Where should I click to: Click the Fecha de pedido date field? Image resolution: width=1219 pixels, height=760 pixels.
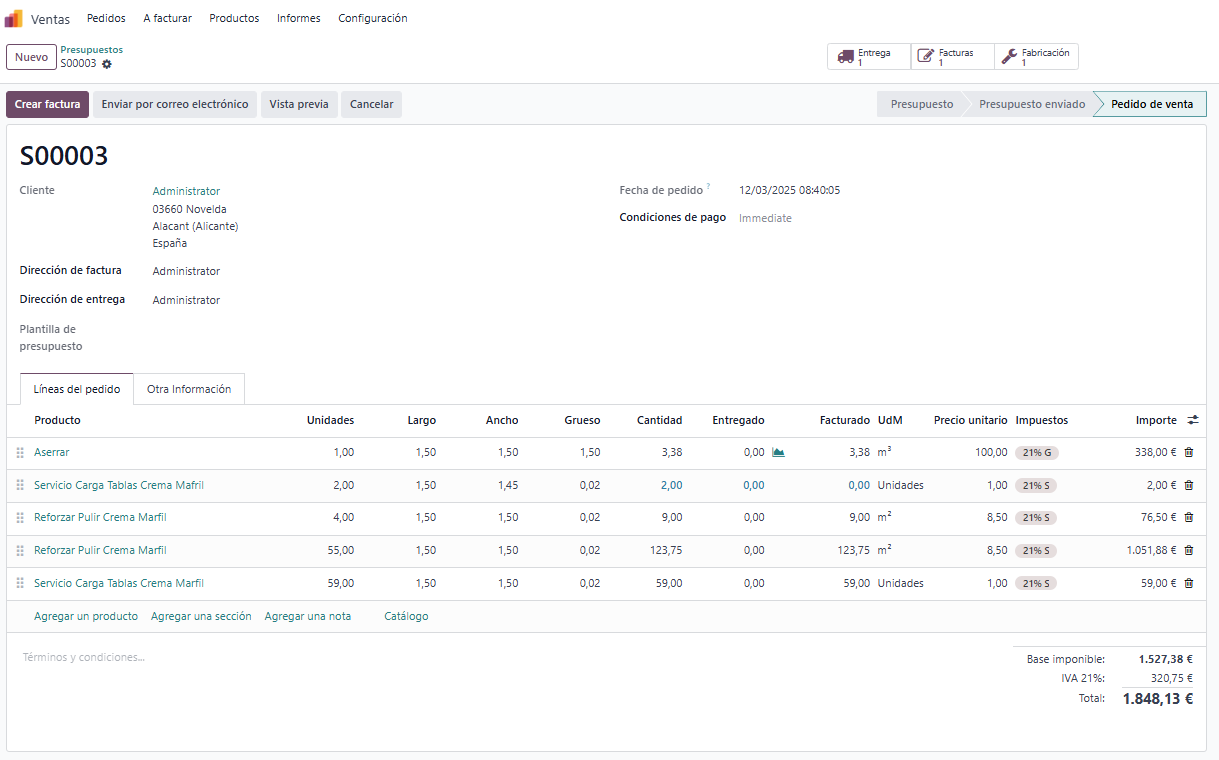(789, 190)
